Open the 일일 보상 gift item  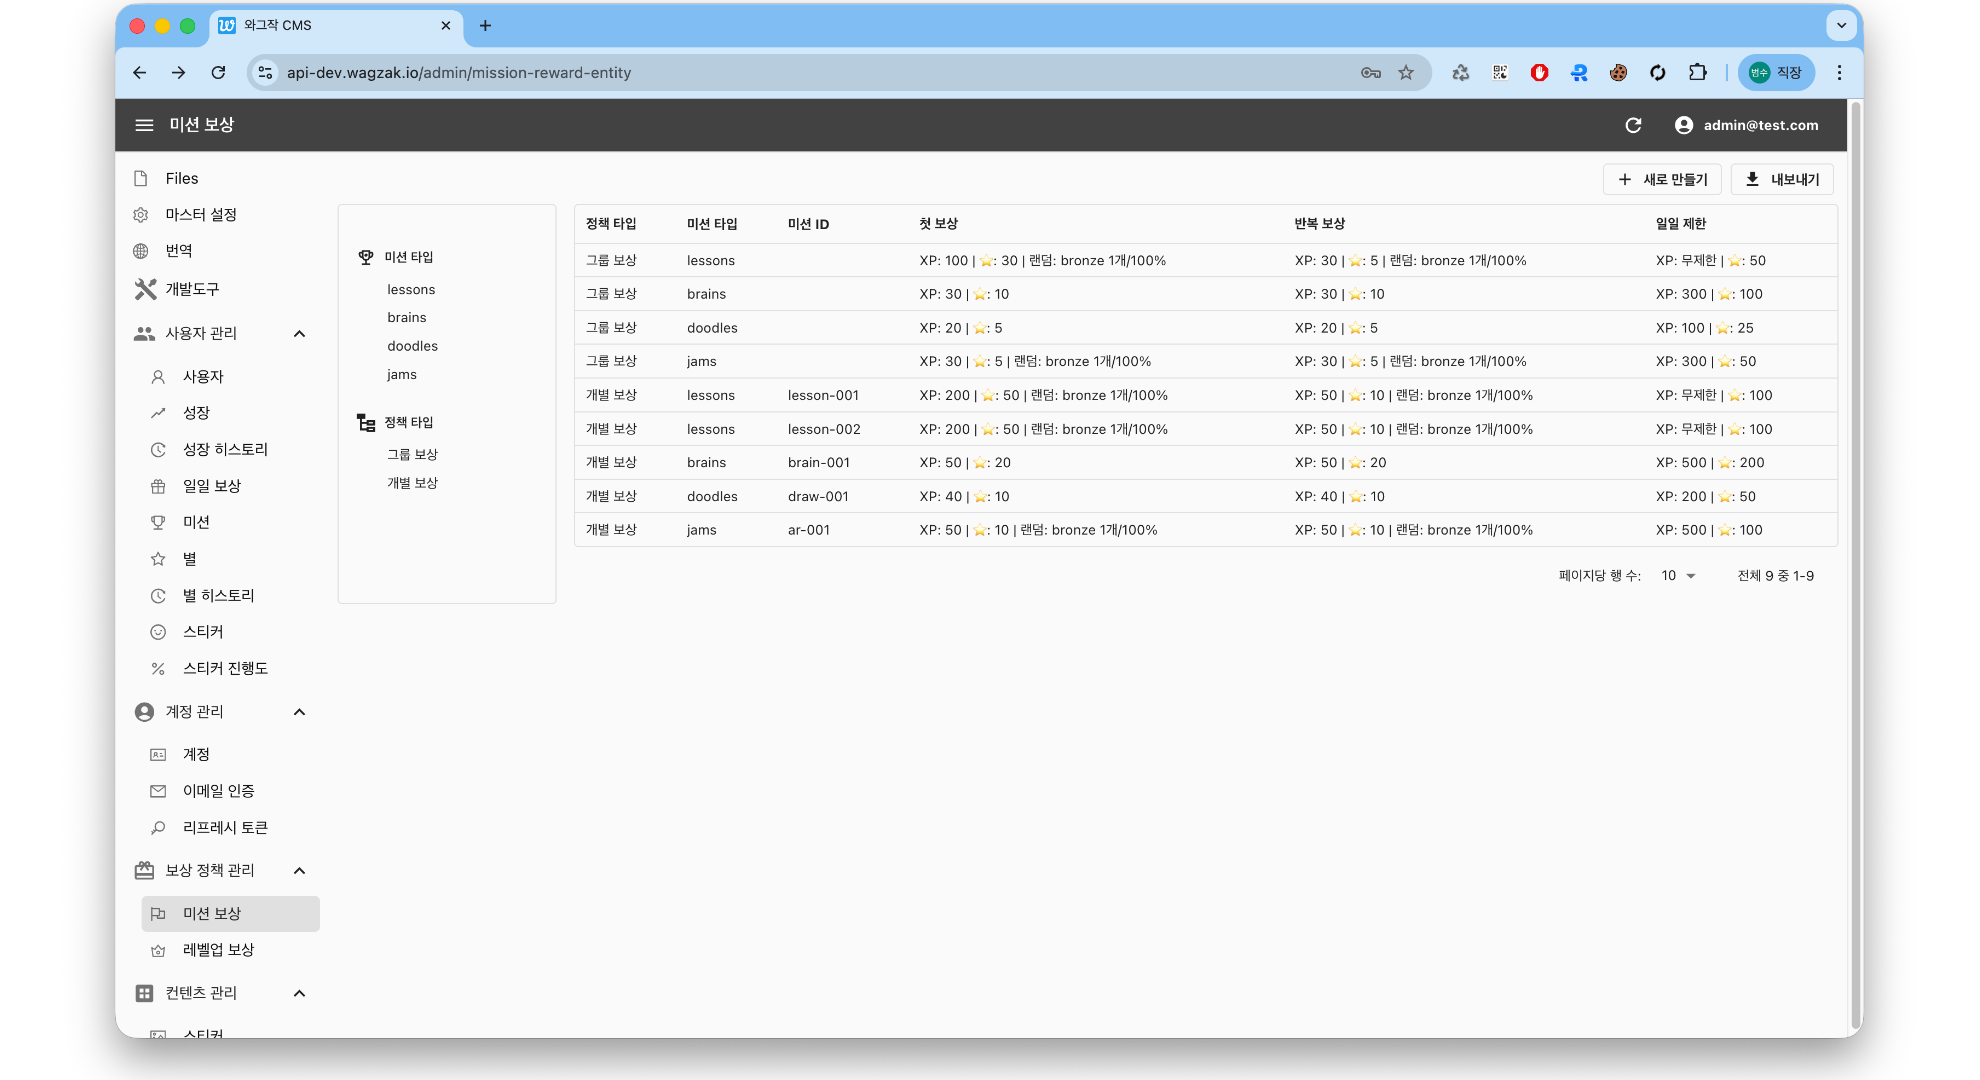click(x=211, y=486)
